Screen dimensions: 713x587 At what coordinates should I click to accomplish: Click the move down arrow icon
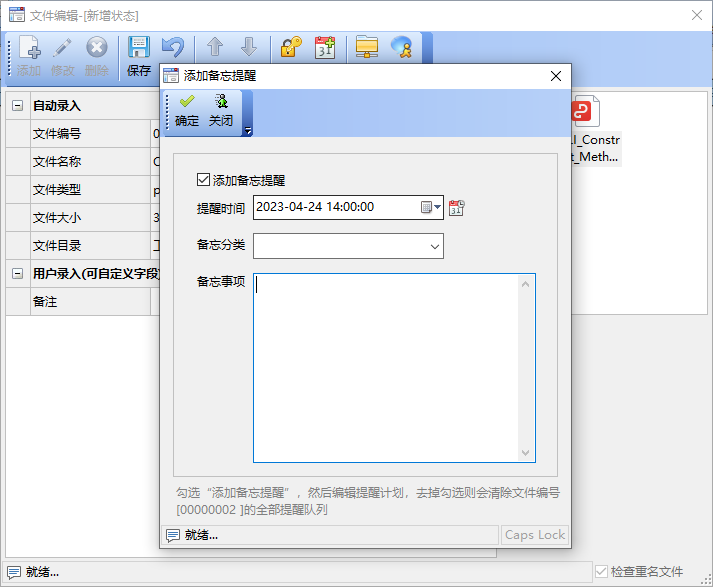(249, 47)
